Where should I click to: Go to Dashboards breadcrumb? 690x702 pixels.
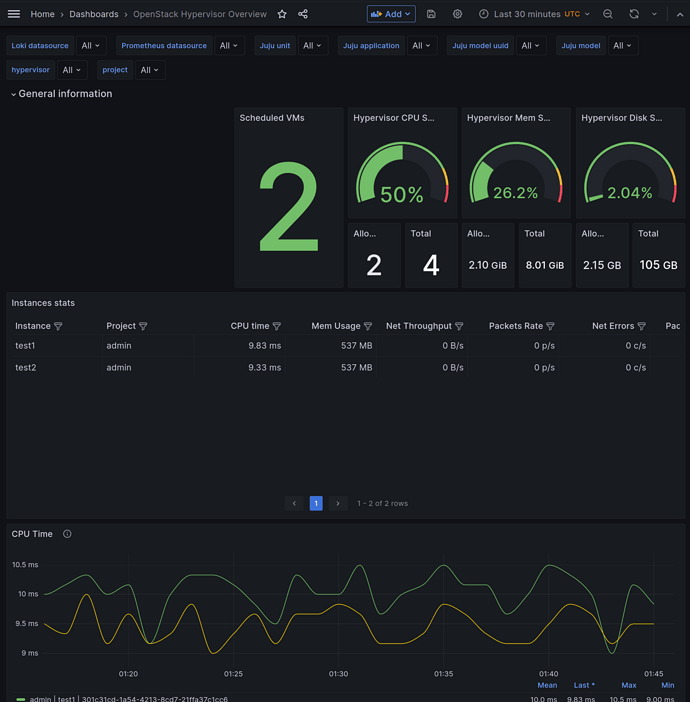[x=94, y=14]
